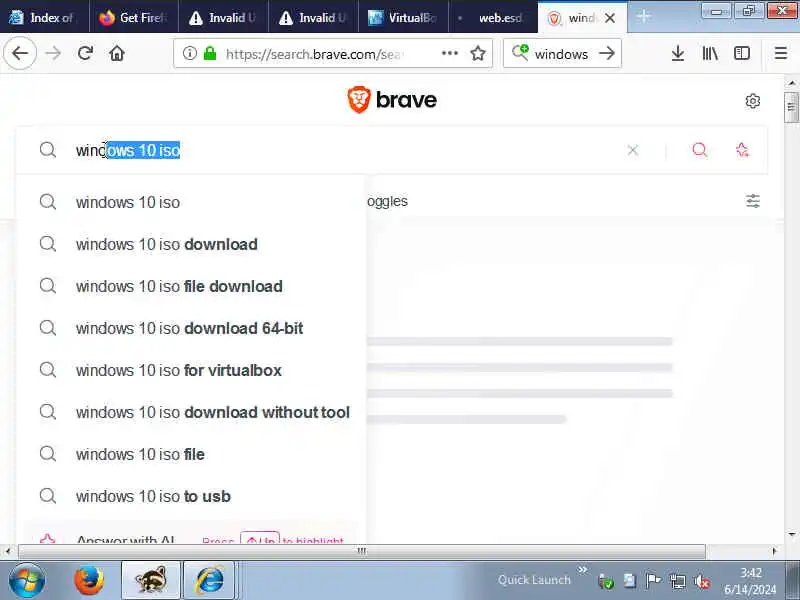The width and height of the screenshot is (800, 600).
Task: Show site information icon in address bar
Action: 190,53
